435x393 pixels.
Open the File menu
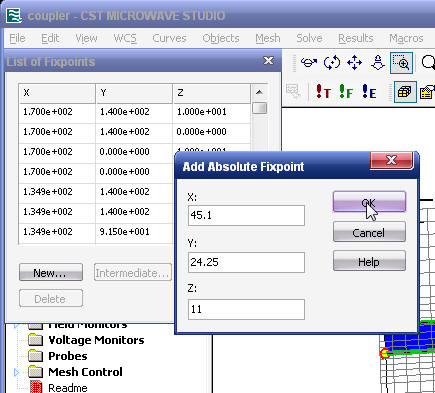tap(17, 38)
